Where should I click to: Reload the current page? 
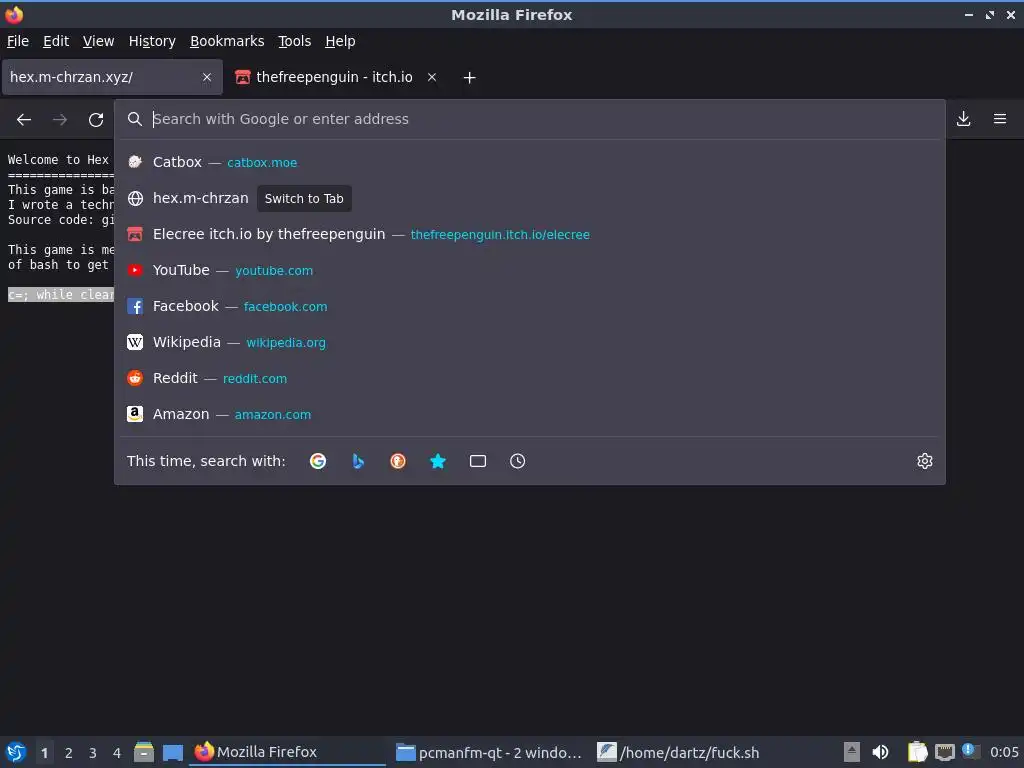click(x=96, y=120)
